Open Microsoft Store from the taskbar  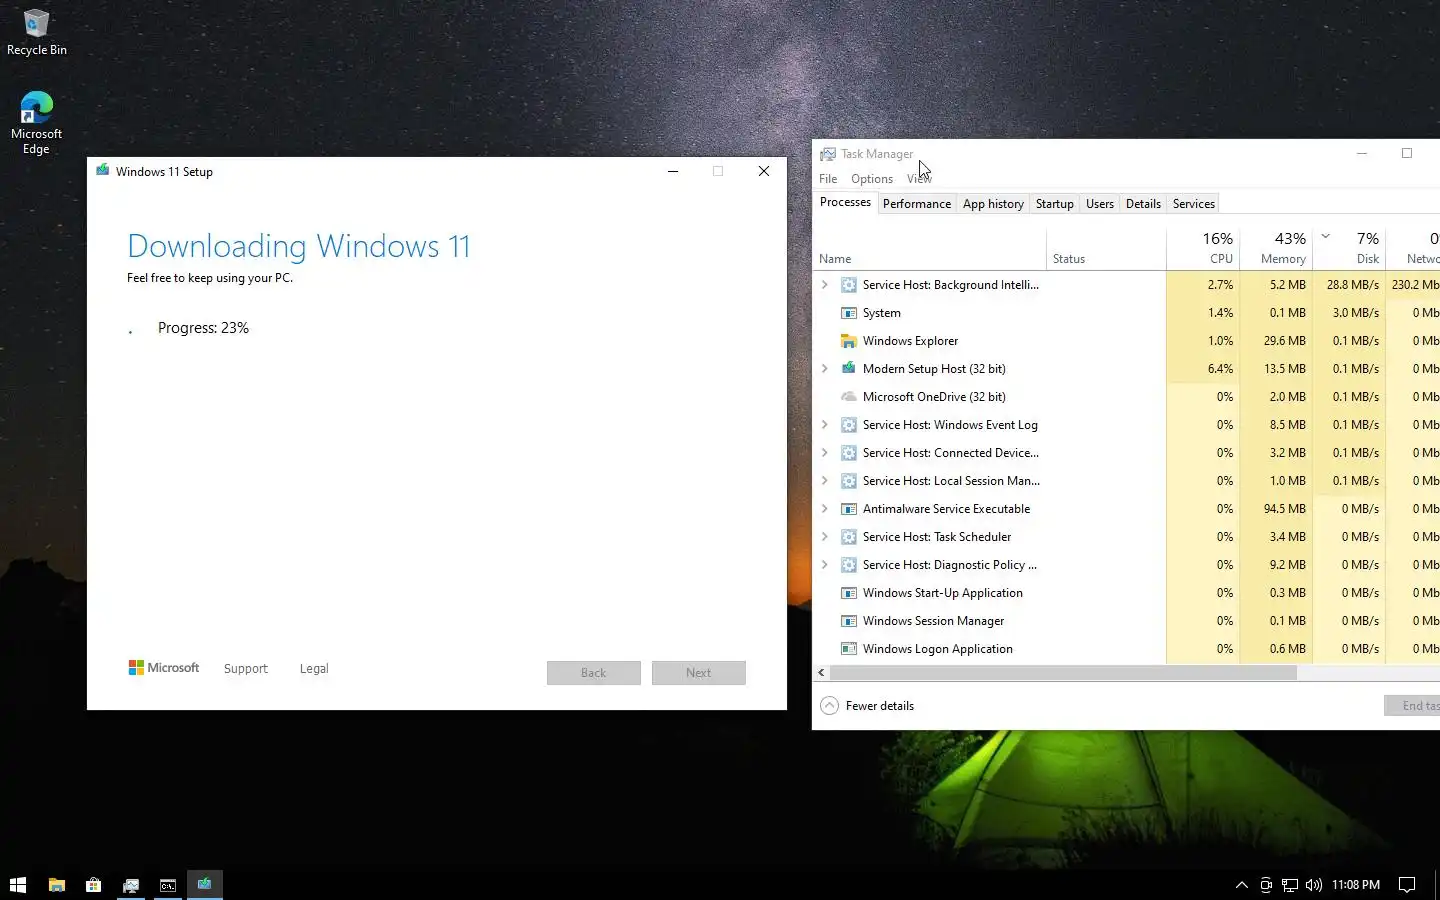coord(93,884)
